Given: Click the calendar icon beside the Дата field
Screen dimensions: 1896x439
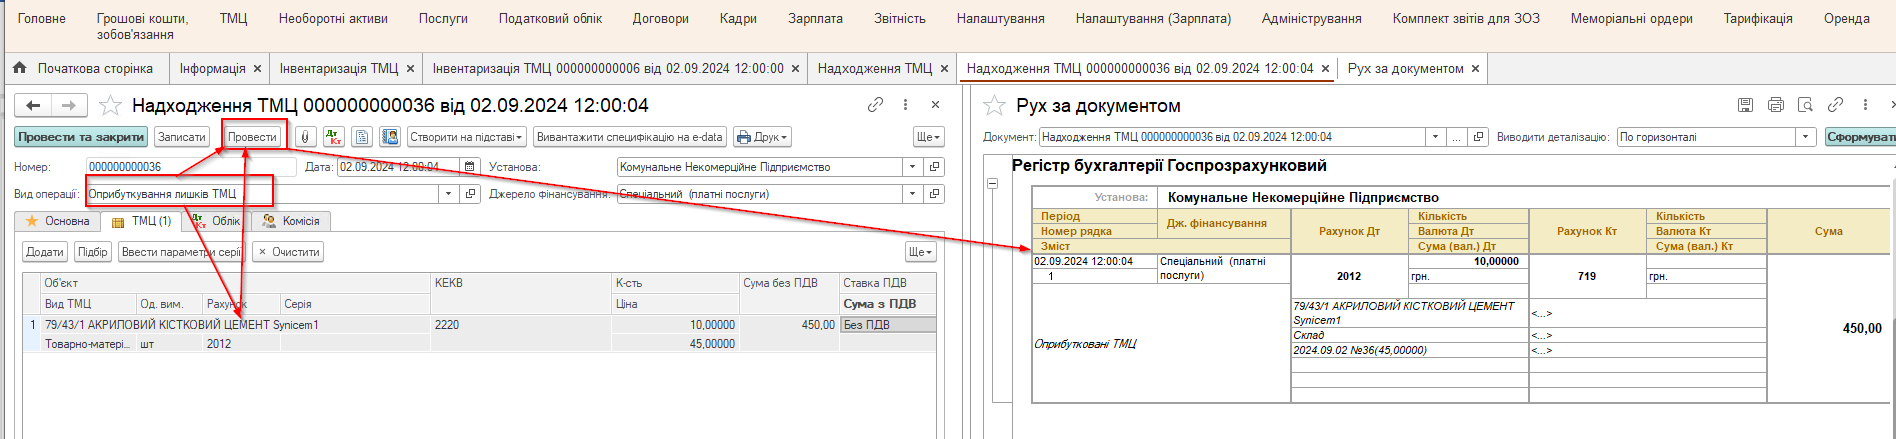Looking at the screenshot, I should tap(470, 167).
